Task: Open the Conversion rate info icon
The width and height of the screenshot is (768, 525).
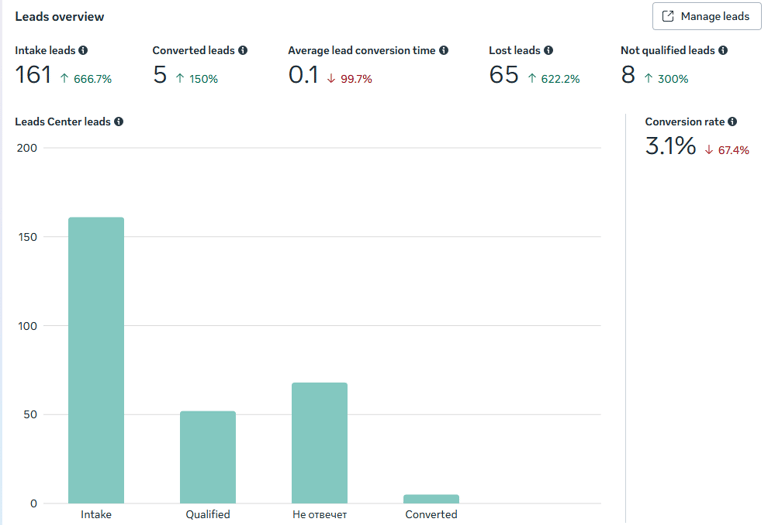Action: pos(733,122)
